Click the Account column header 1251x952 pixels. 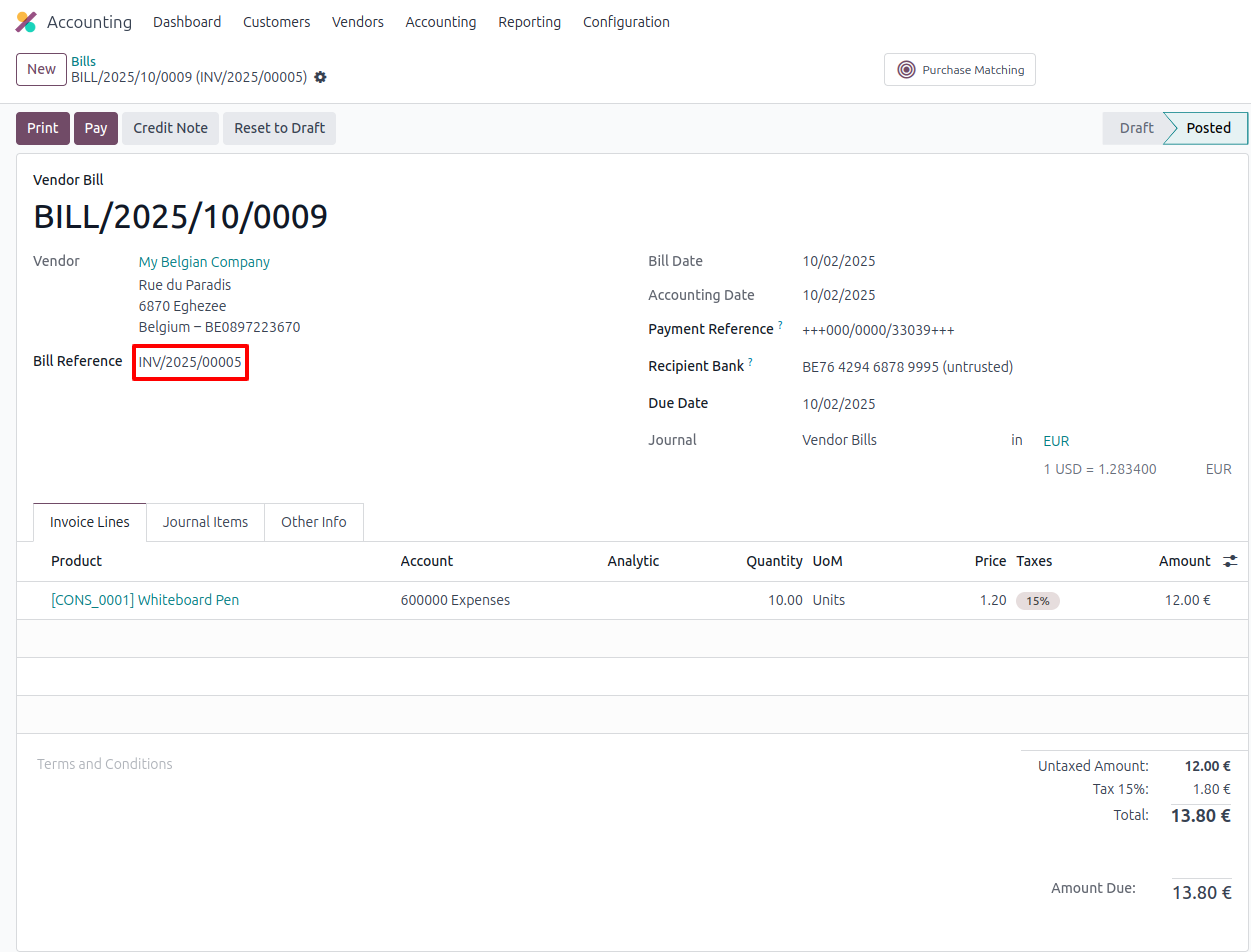[x=427, y=561]
